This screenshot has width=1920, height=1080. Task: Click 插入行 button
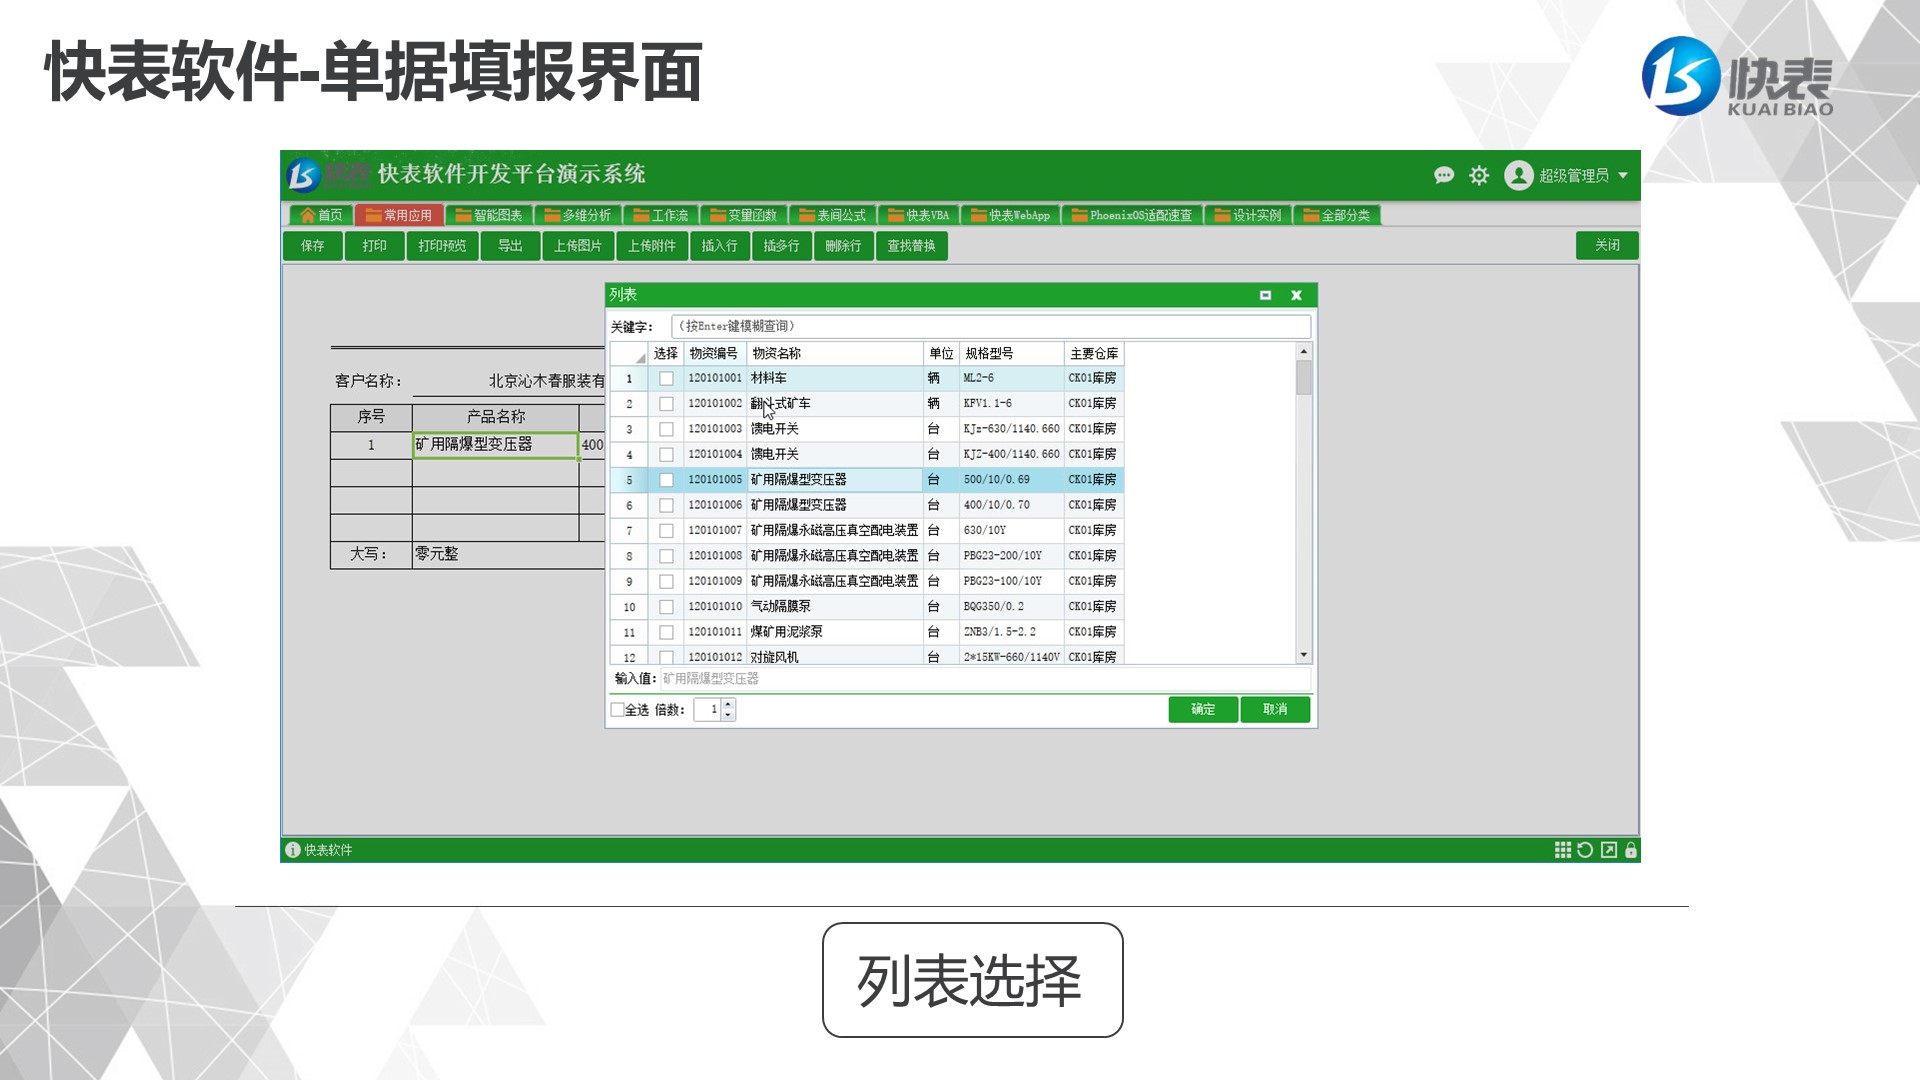click(720, 246)
